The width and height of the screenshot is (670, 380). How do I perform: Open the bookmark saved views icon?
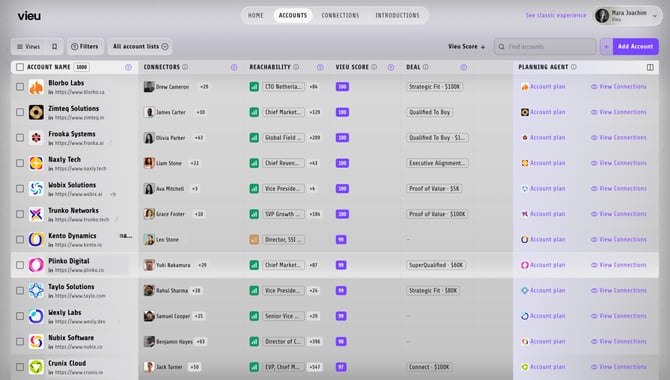point(54,47)
